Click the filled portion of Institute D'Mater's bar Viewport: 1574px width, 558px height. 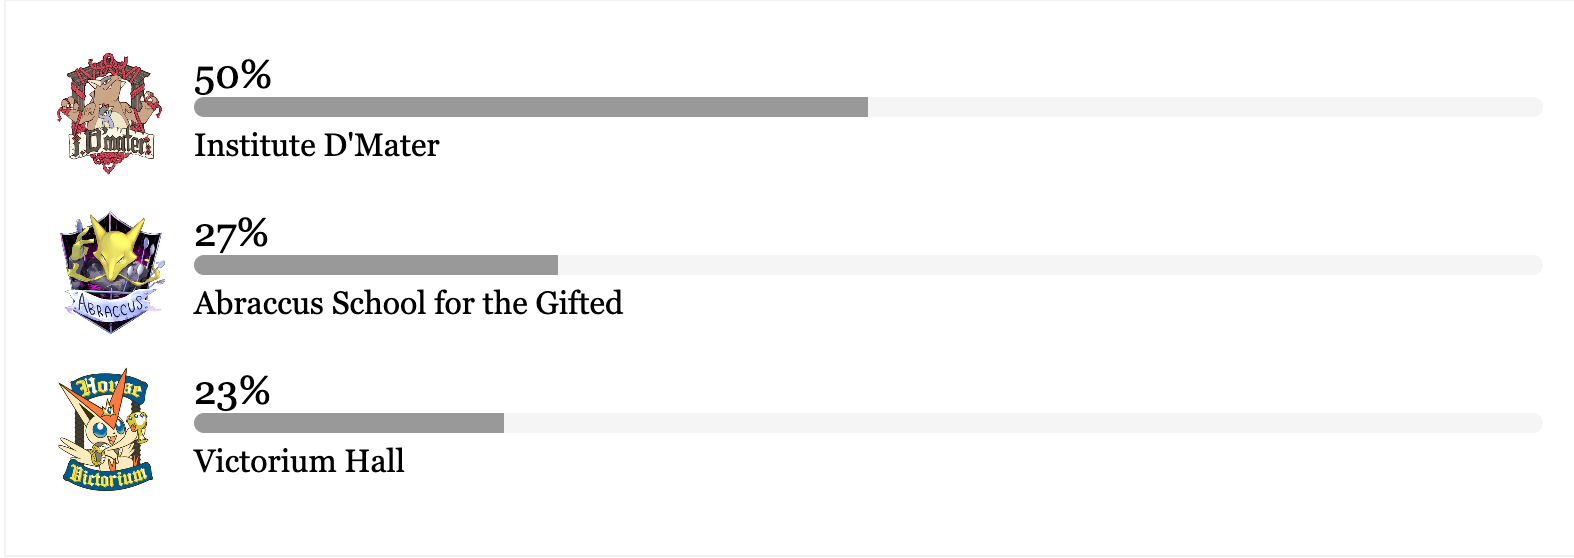[x=530, y=107]
